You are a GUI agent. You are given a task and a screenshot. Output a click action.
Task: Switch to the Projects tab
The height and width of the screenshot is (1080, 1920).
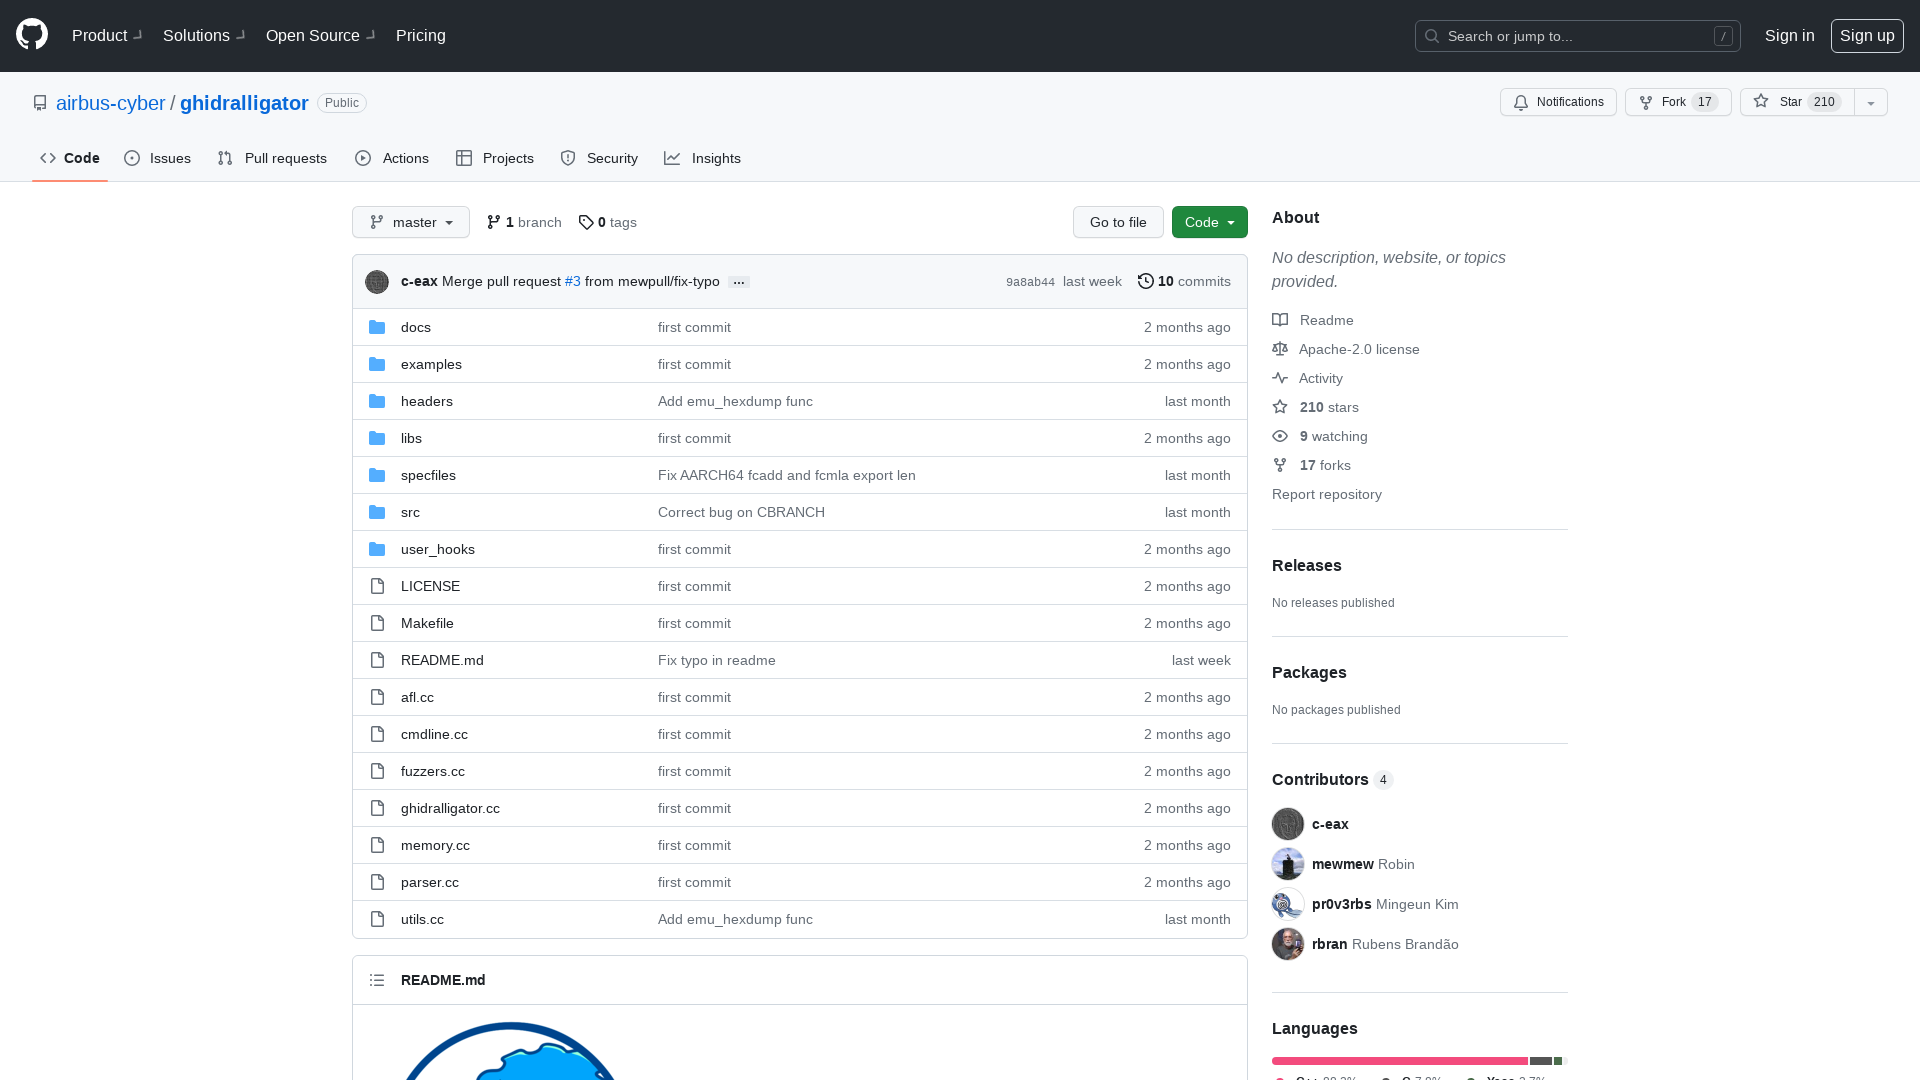[495, 158]
